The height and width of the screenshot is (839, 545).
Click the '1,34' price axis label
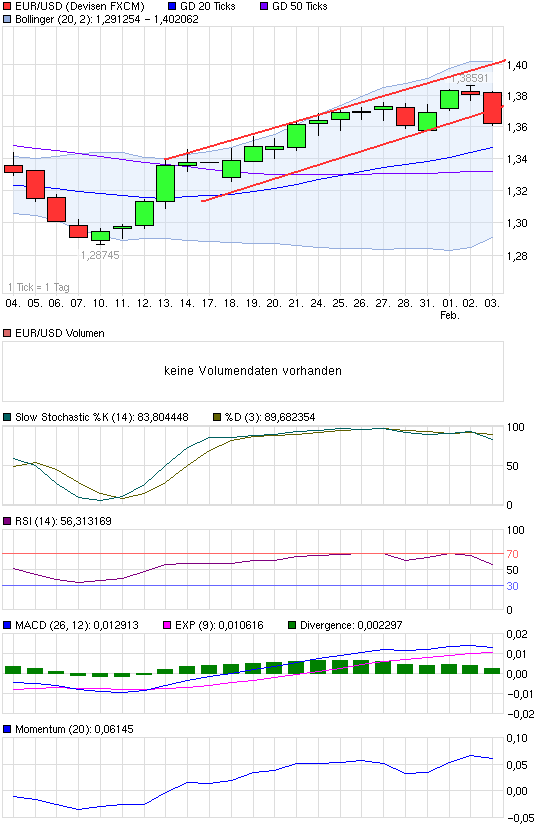517,159
